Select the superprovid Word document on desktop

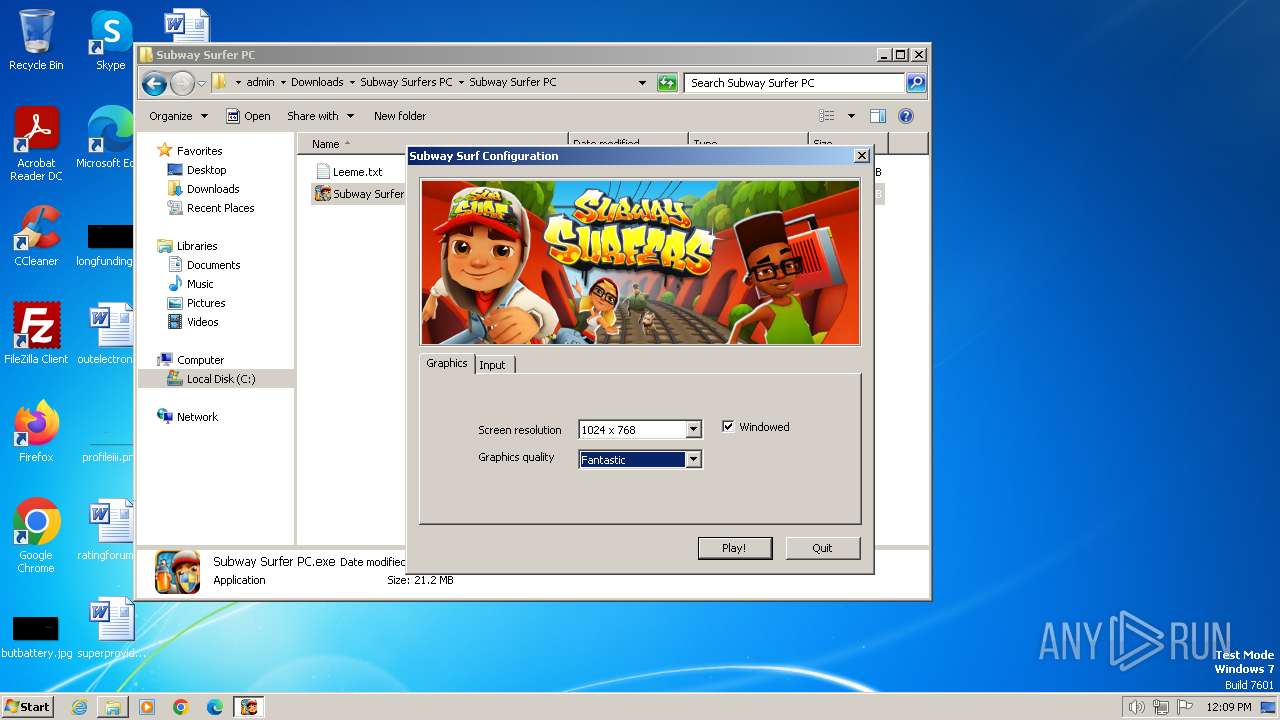110,628
